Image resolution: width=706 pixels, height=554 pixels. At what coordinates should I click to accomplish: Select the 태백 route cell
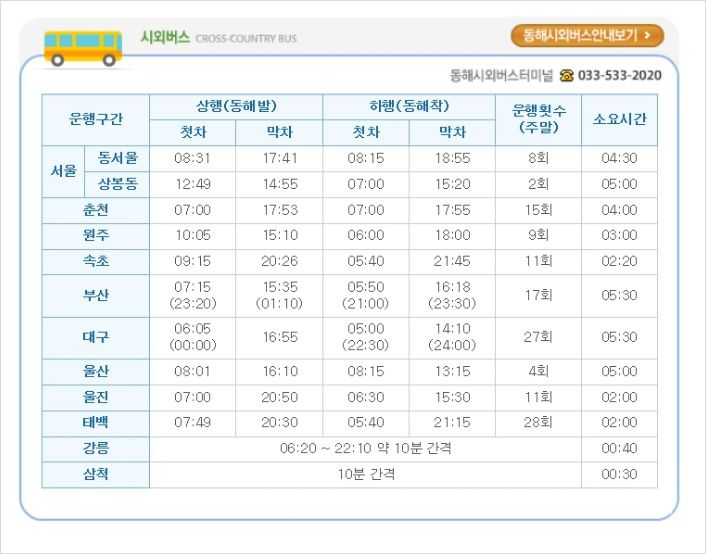click(x=95, y=423)
